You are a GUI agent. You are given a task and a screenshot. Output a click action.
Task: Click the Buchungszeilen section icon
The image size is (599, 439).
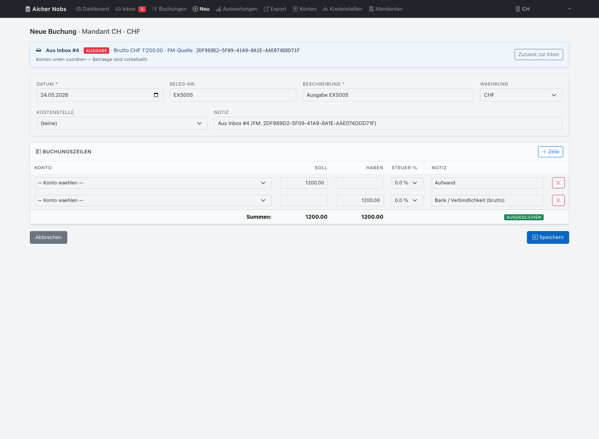38,152
